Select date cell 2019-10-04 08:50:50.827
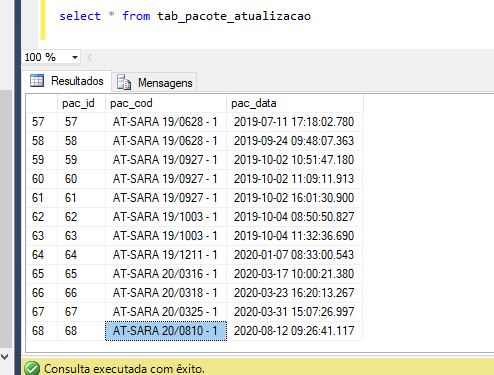494x375 pixels. tap(295, 217)
